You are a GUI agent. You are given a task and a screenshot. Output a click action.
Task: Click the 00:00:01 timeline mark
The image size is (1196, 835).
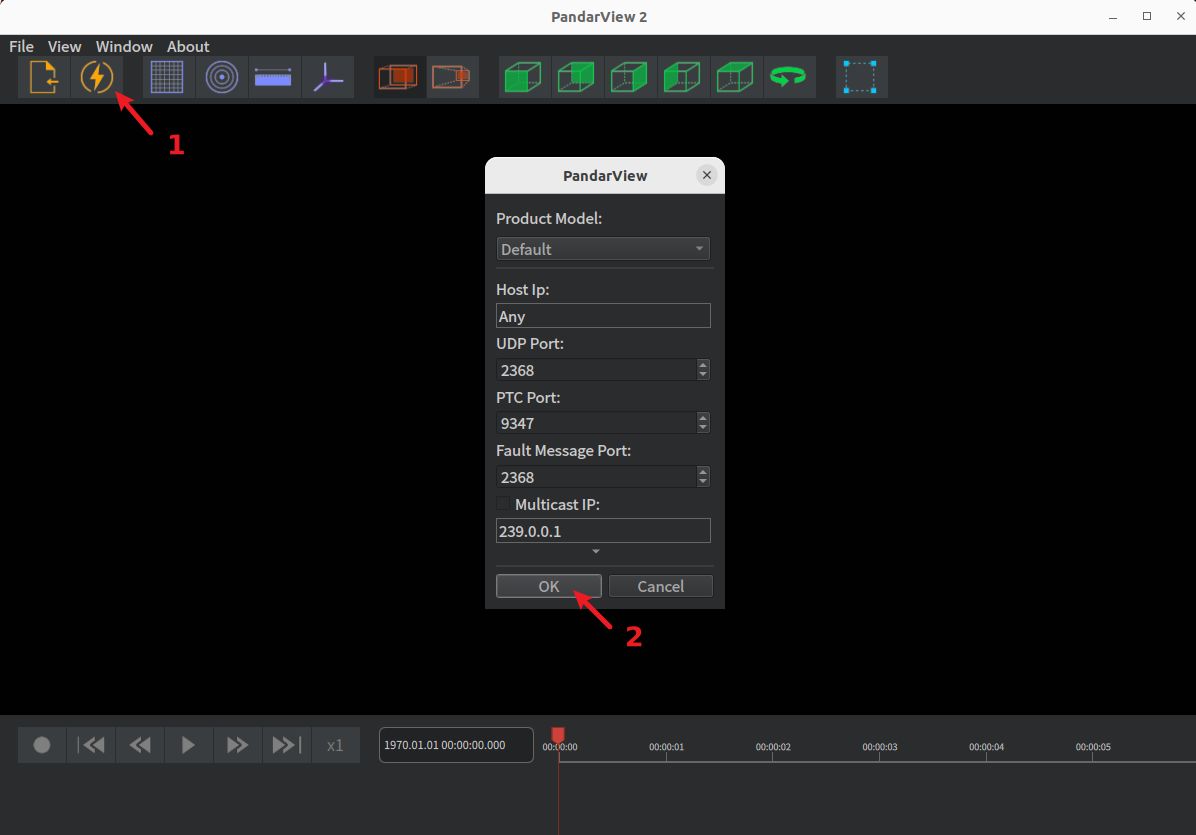coord(666,747)
